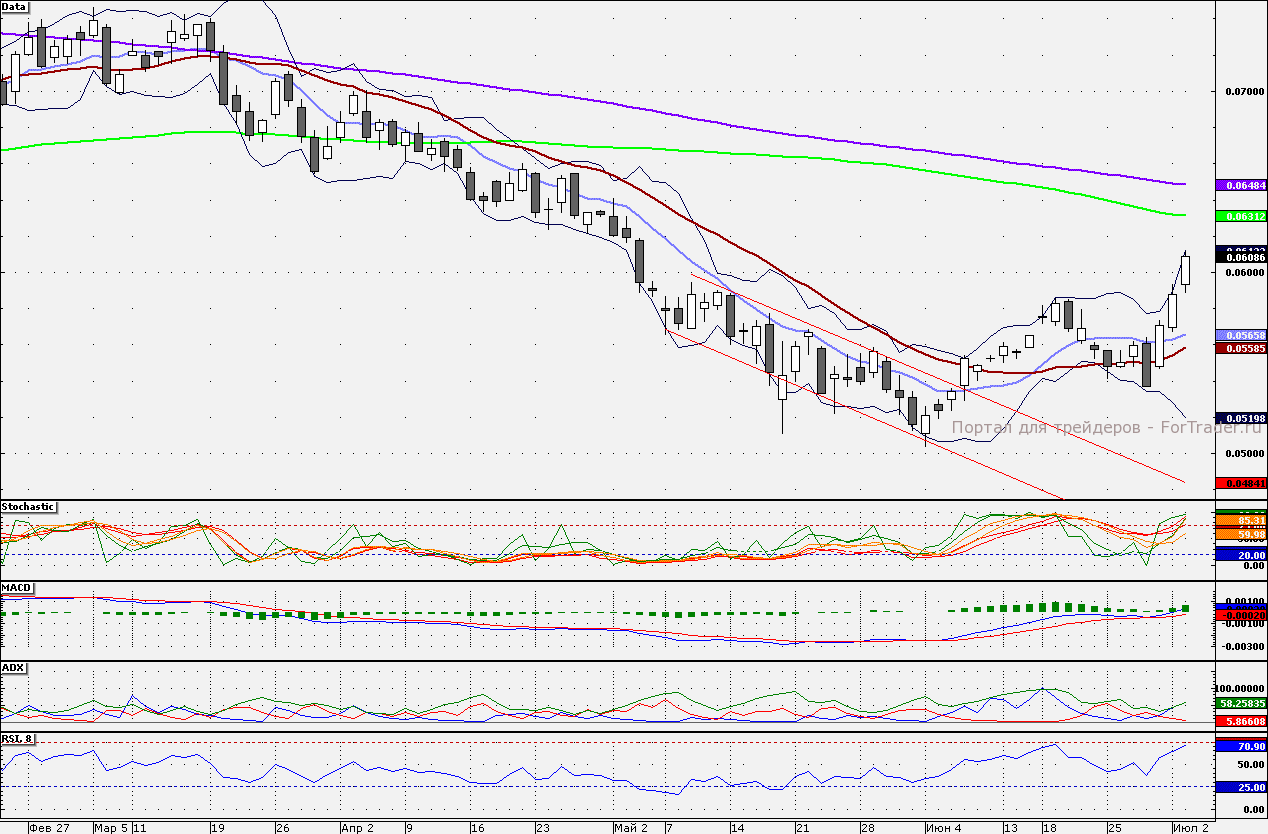Viewport: 1268px width, 834px height.
Task: Select the black 0.06086 price tag
Action: tap(1240, 258)
